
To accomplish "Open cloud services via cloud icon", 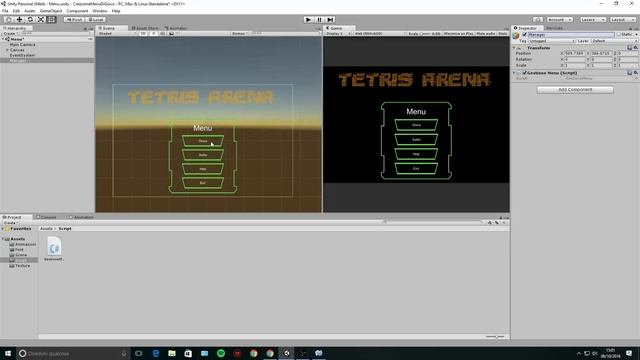I will point(538,20).
